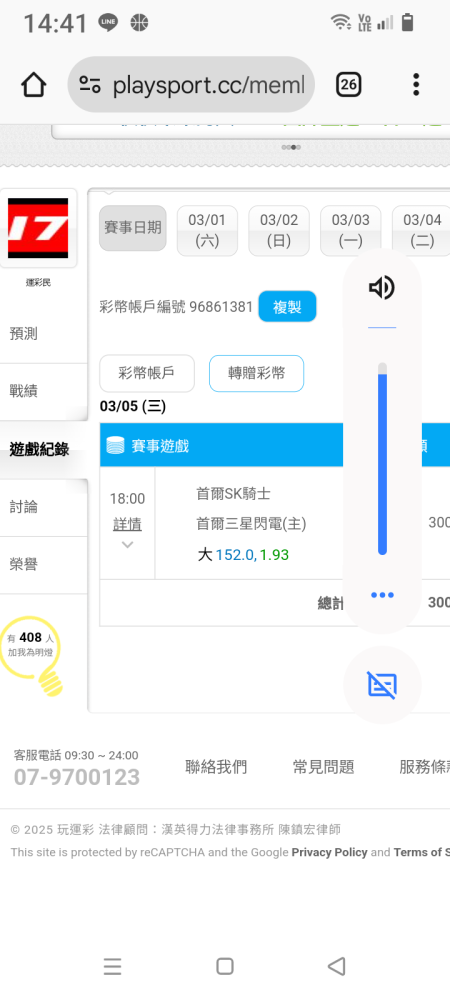Open the tab switcher showing 26 tabs
The height and width of the screenshot is (1000, 450).
point(349,84)
